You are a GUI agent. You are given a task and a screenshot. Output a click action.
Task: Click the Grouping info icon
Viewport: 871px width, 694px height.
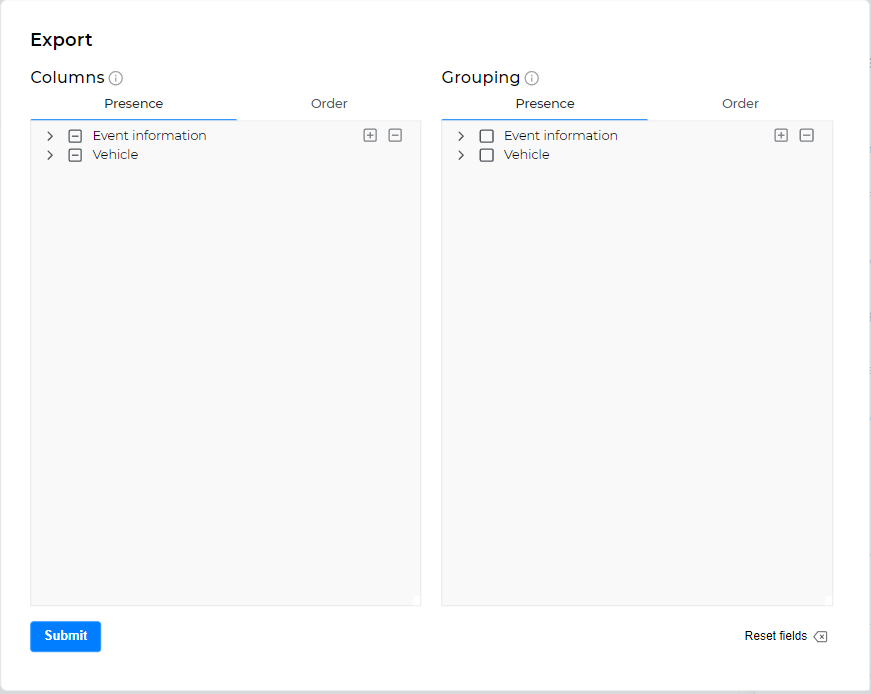pyautogui.click(x=532, y=78)
